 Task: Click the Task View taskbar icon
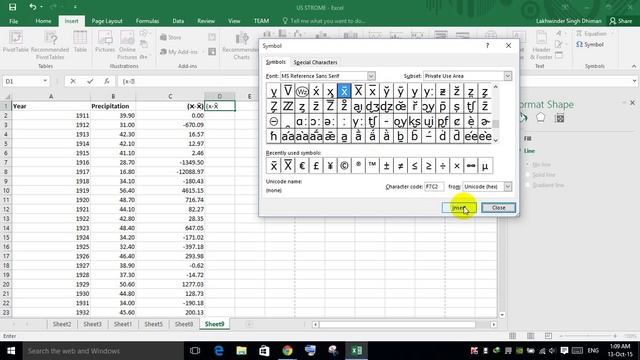195,351
